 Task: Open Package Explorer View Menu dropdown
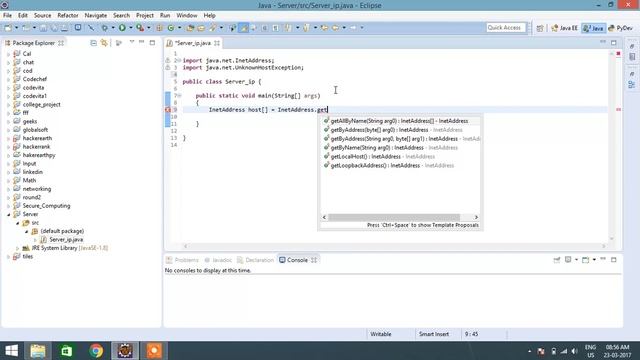pyautogui.click(x=131, y=42)
